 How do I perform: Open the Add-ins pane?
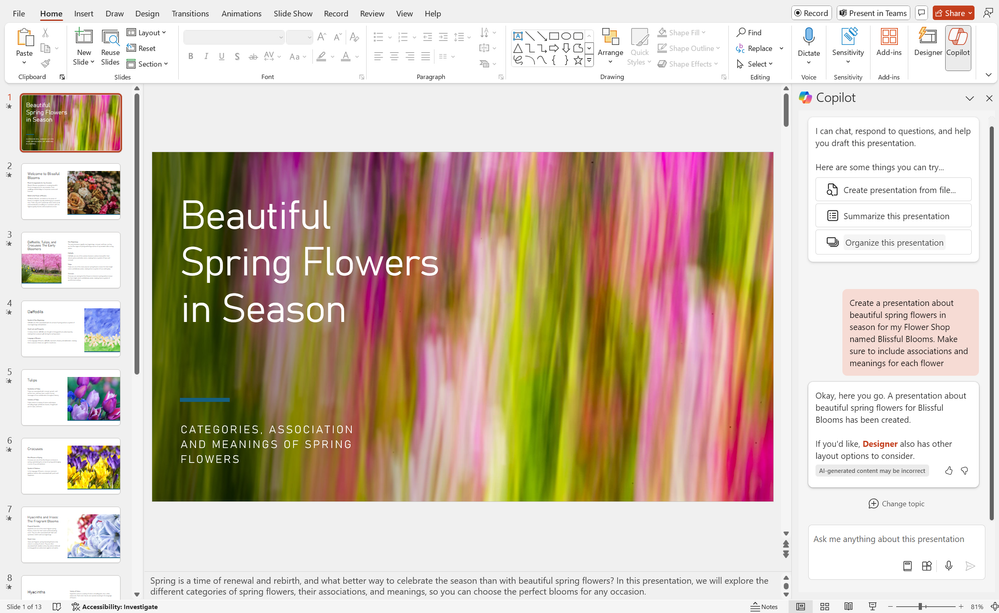(x=892, y=44)
